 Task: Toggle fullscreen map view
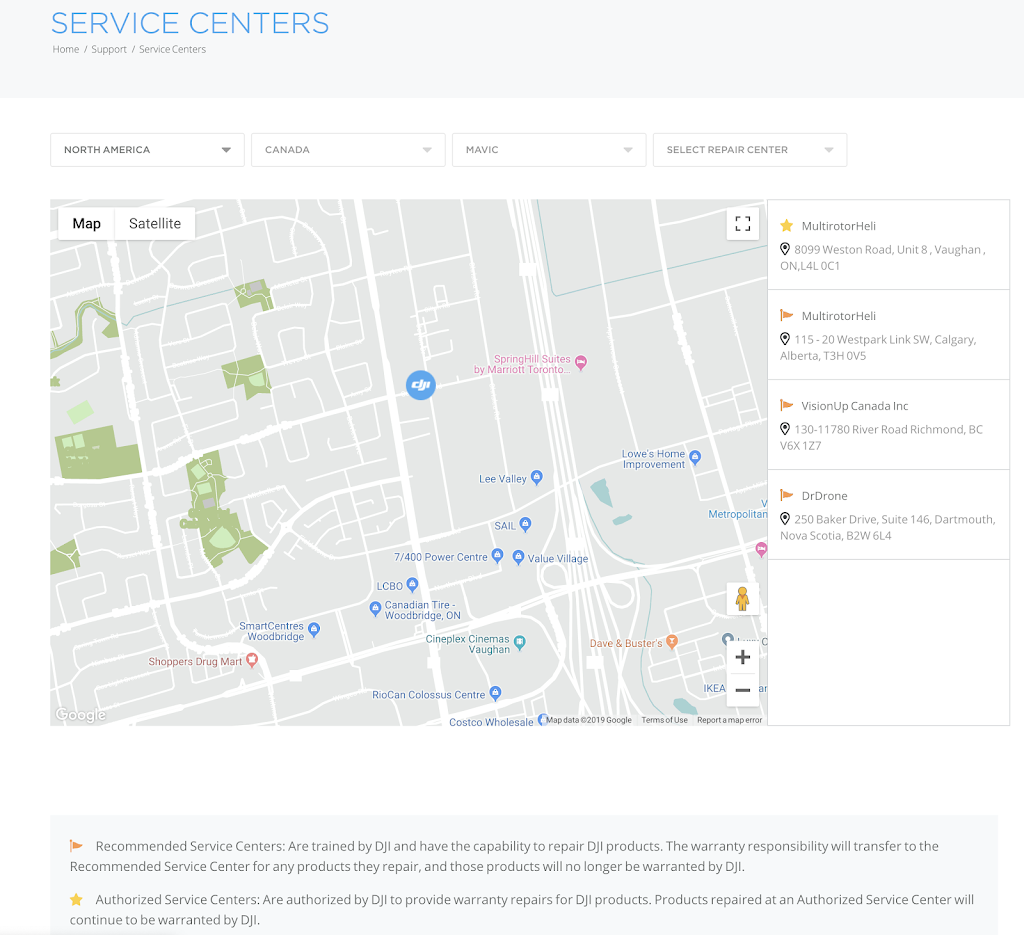[743, 224]
